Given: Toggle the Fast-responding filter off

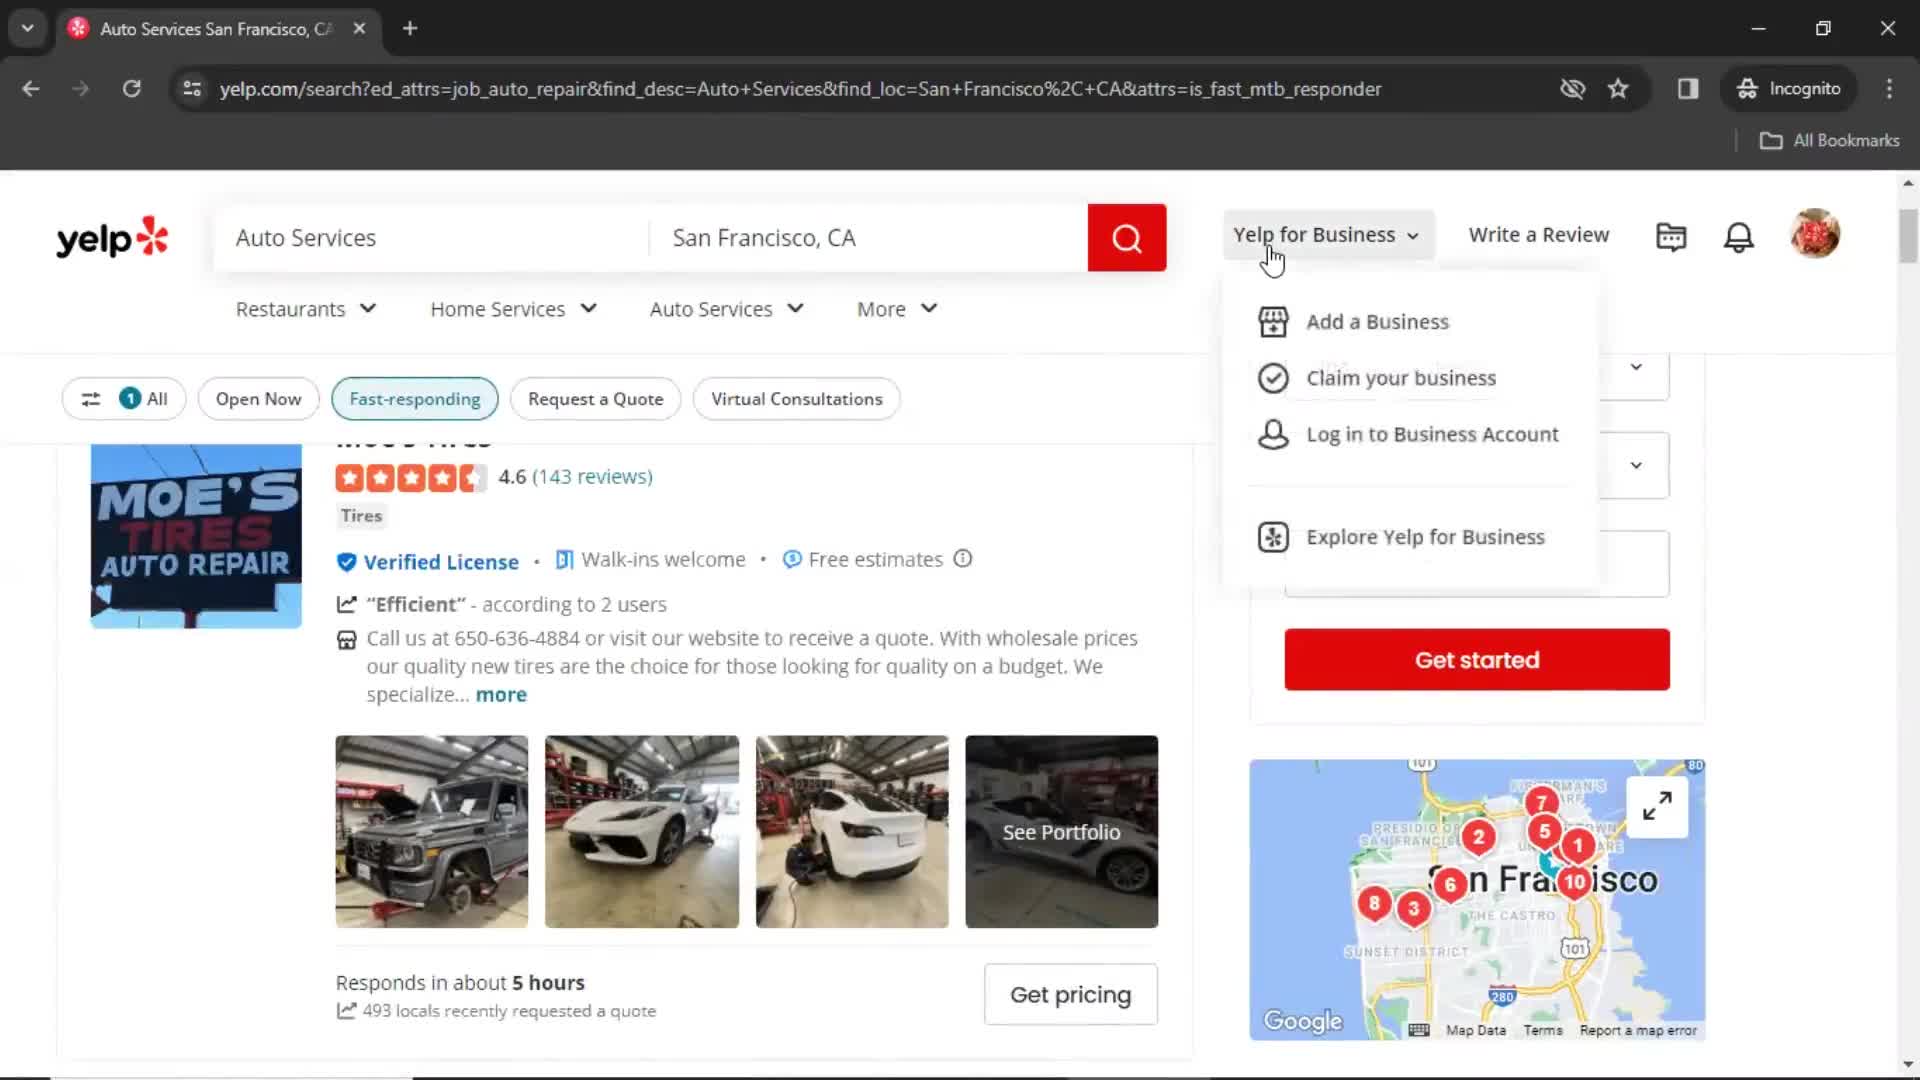Looking at the screenshot, I should tap(415, 399).
